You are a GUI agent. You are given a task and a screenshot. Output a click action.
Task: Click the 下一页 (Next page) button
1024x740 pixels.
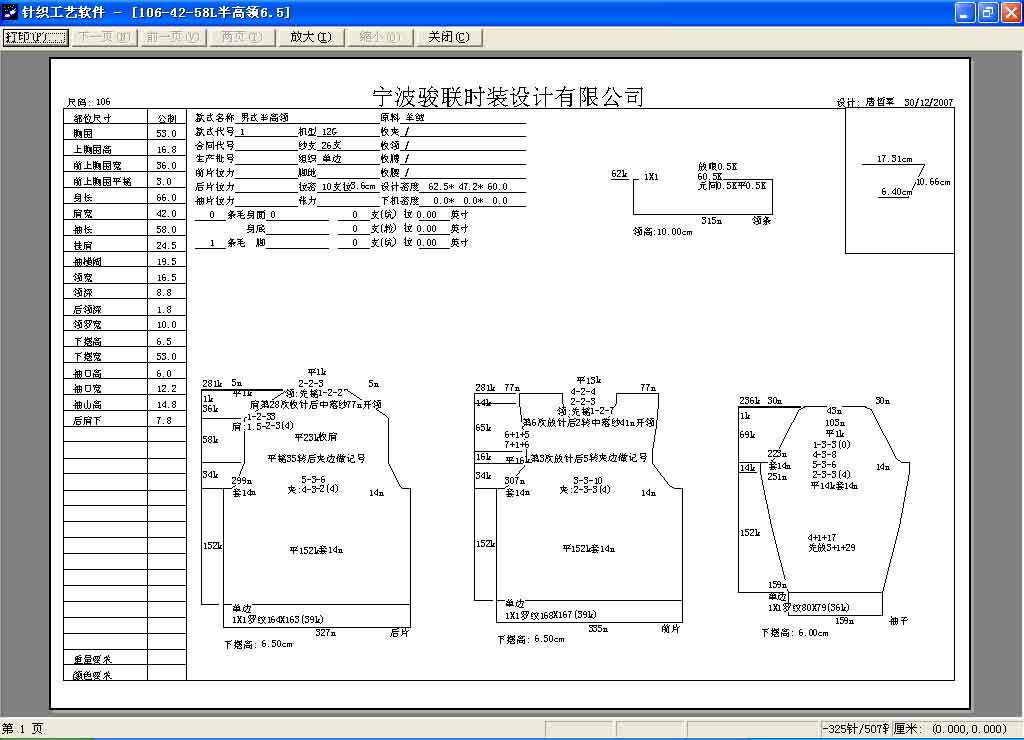click(x=104, y=37)
